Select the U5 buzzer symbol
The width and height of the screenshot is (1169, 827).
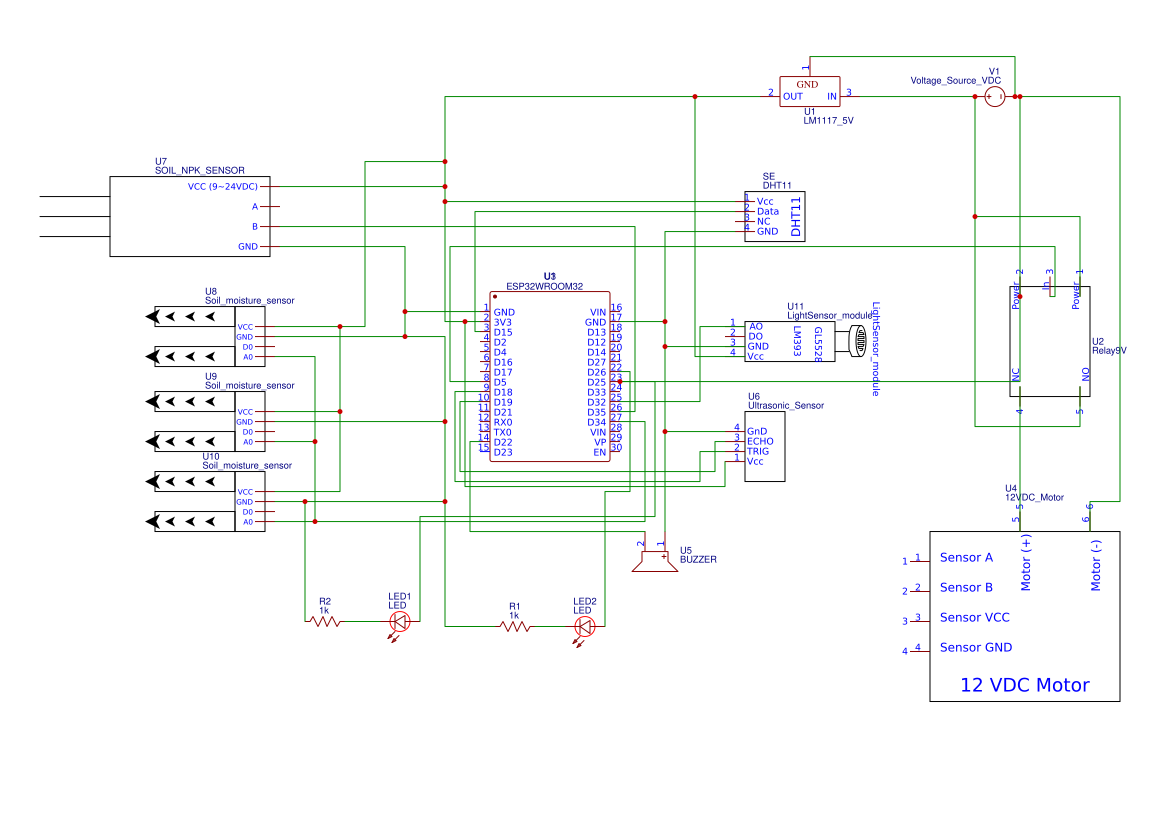[x=652, y=561]
